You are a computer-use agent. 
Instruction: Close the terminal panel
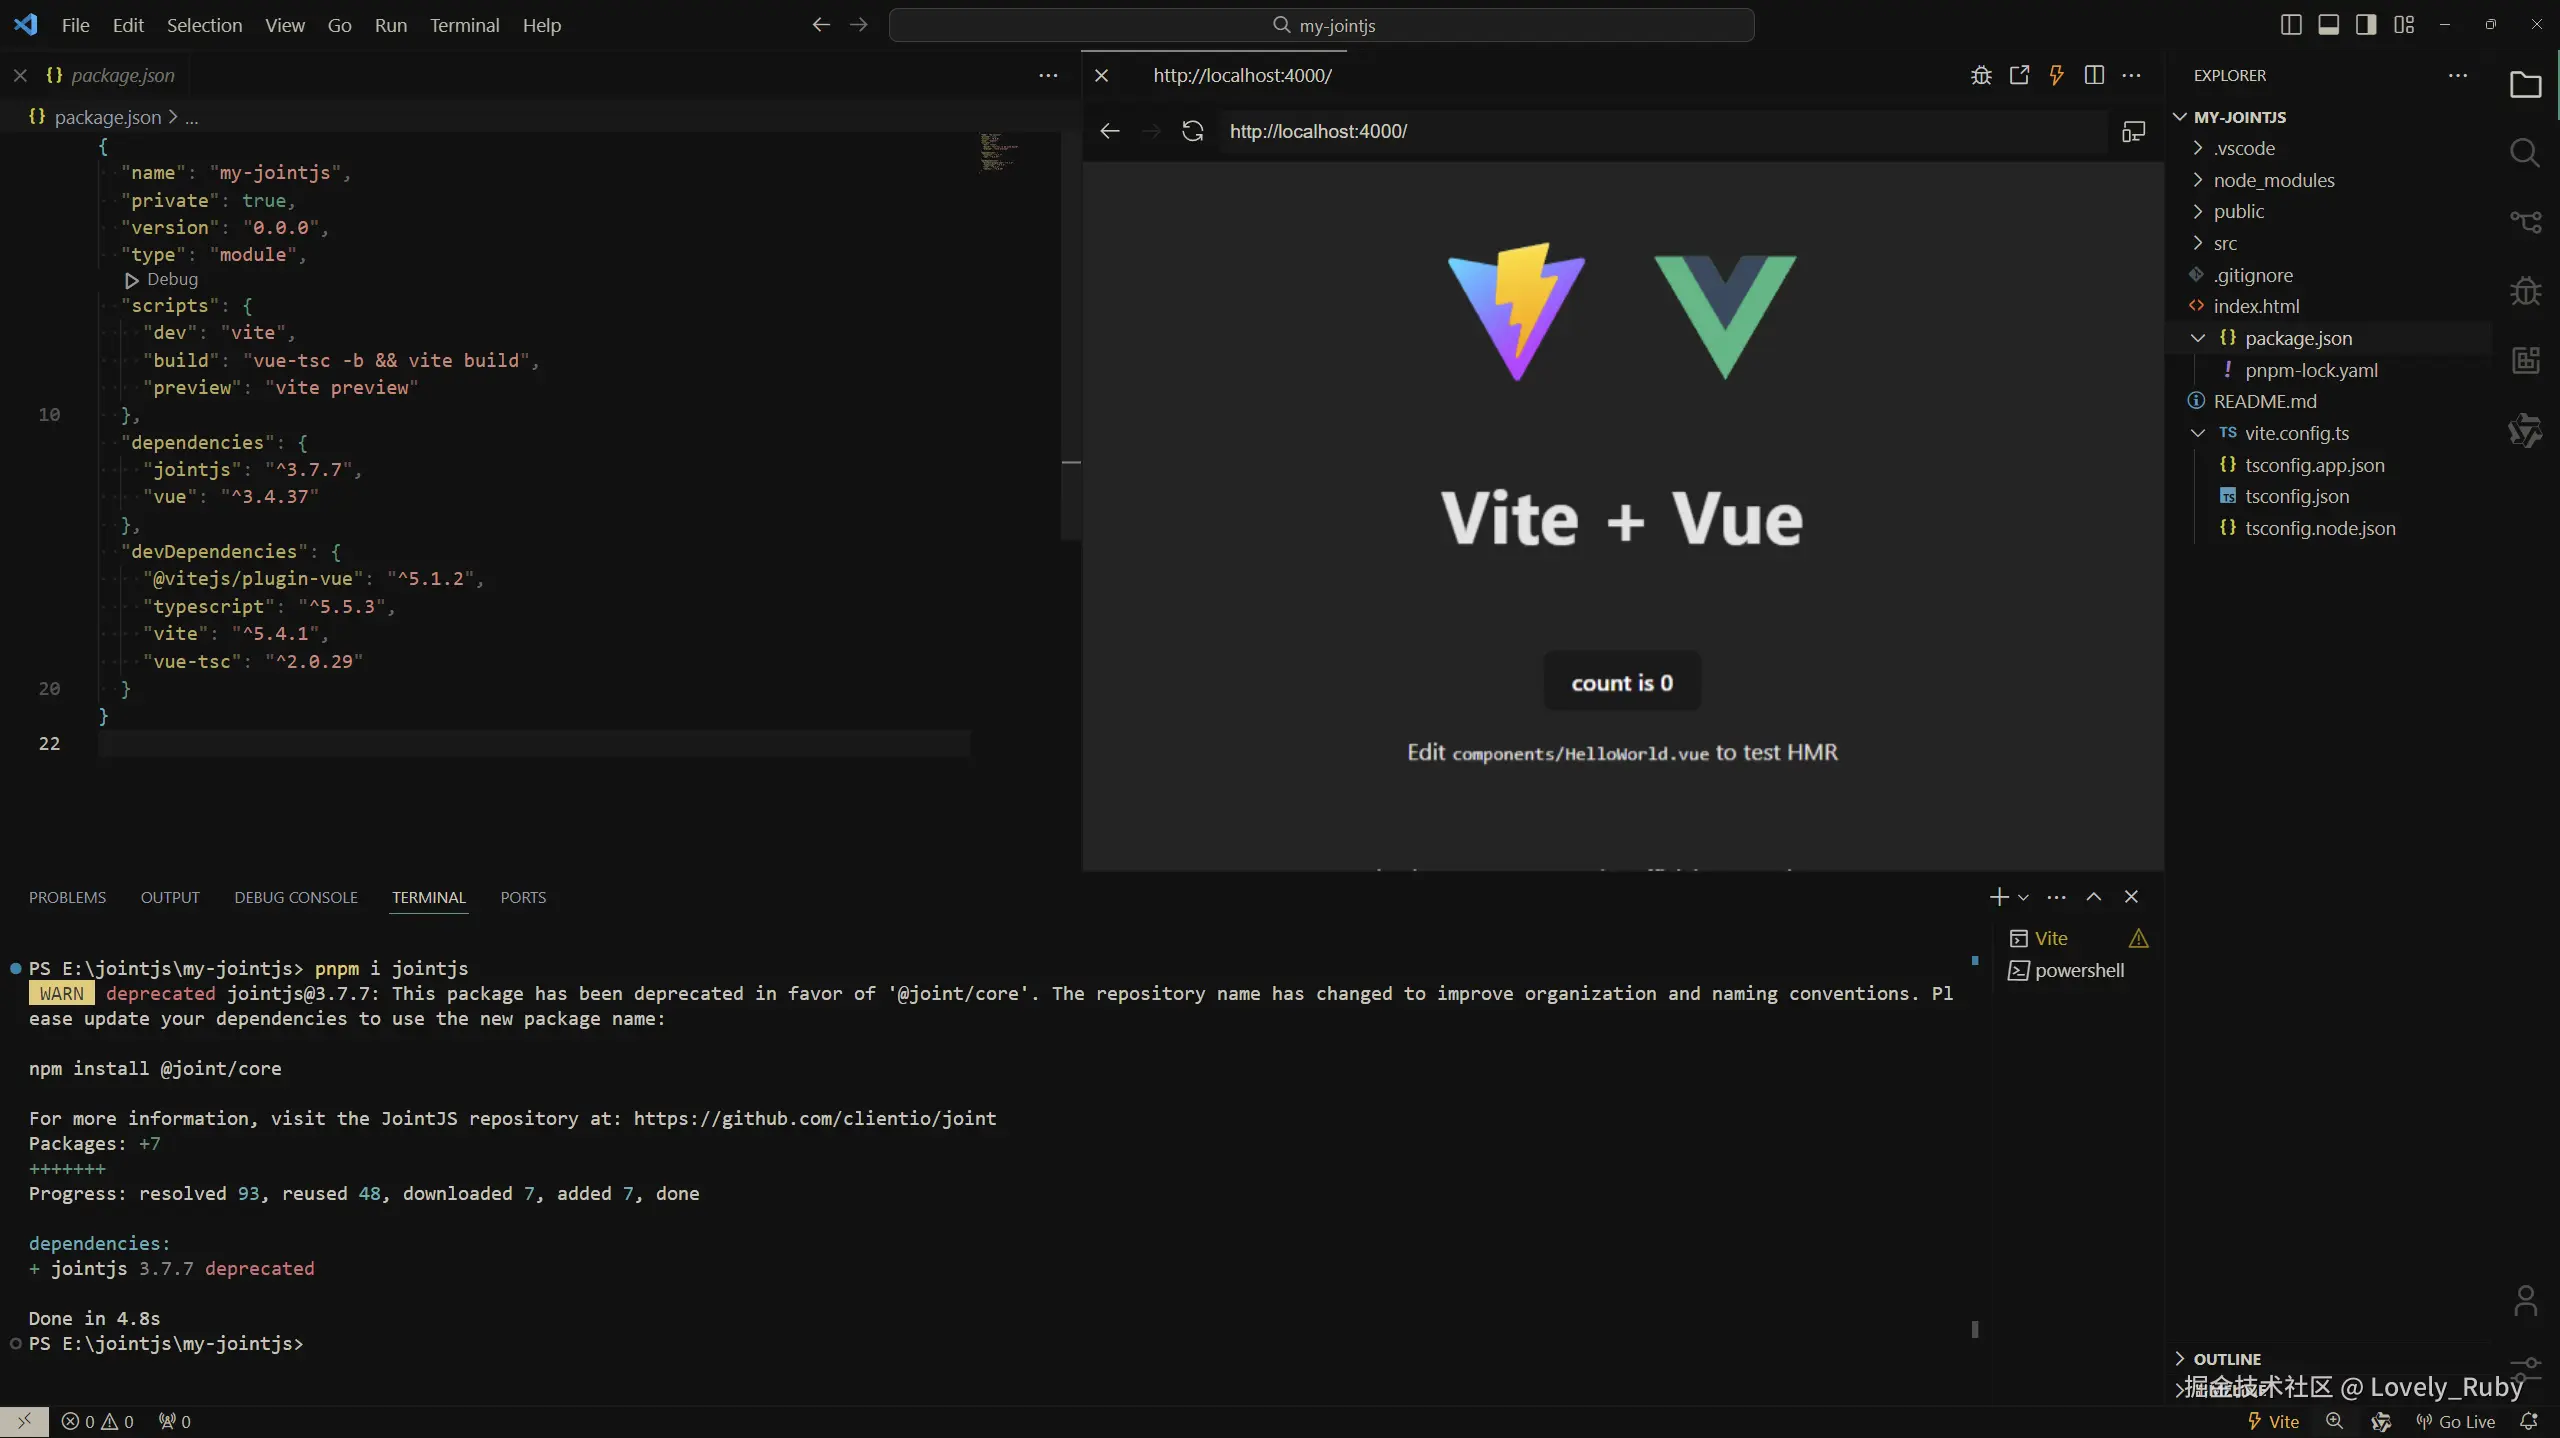tap(2131, 897)
